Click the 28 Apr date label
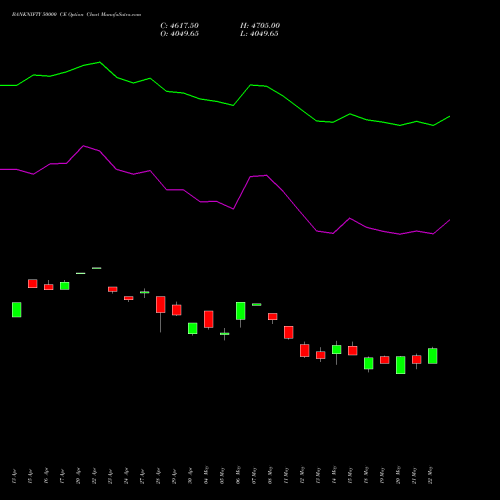500x500 pixels. pos(158,476)
